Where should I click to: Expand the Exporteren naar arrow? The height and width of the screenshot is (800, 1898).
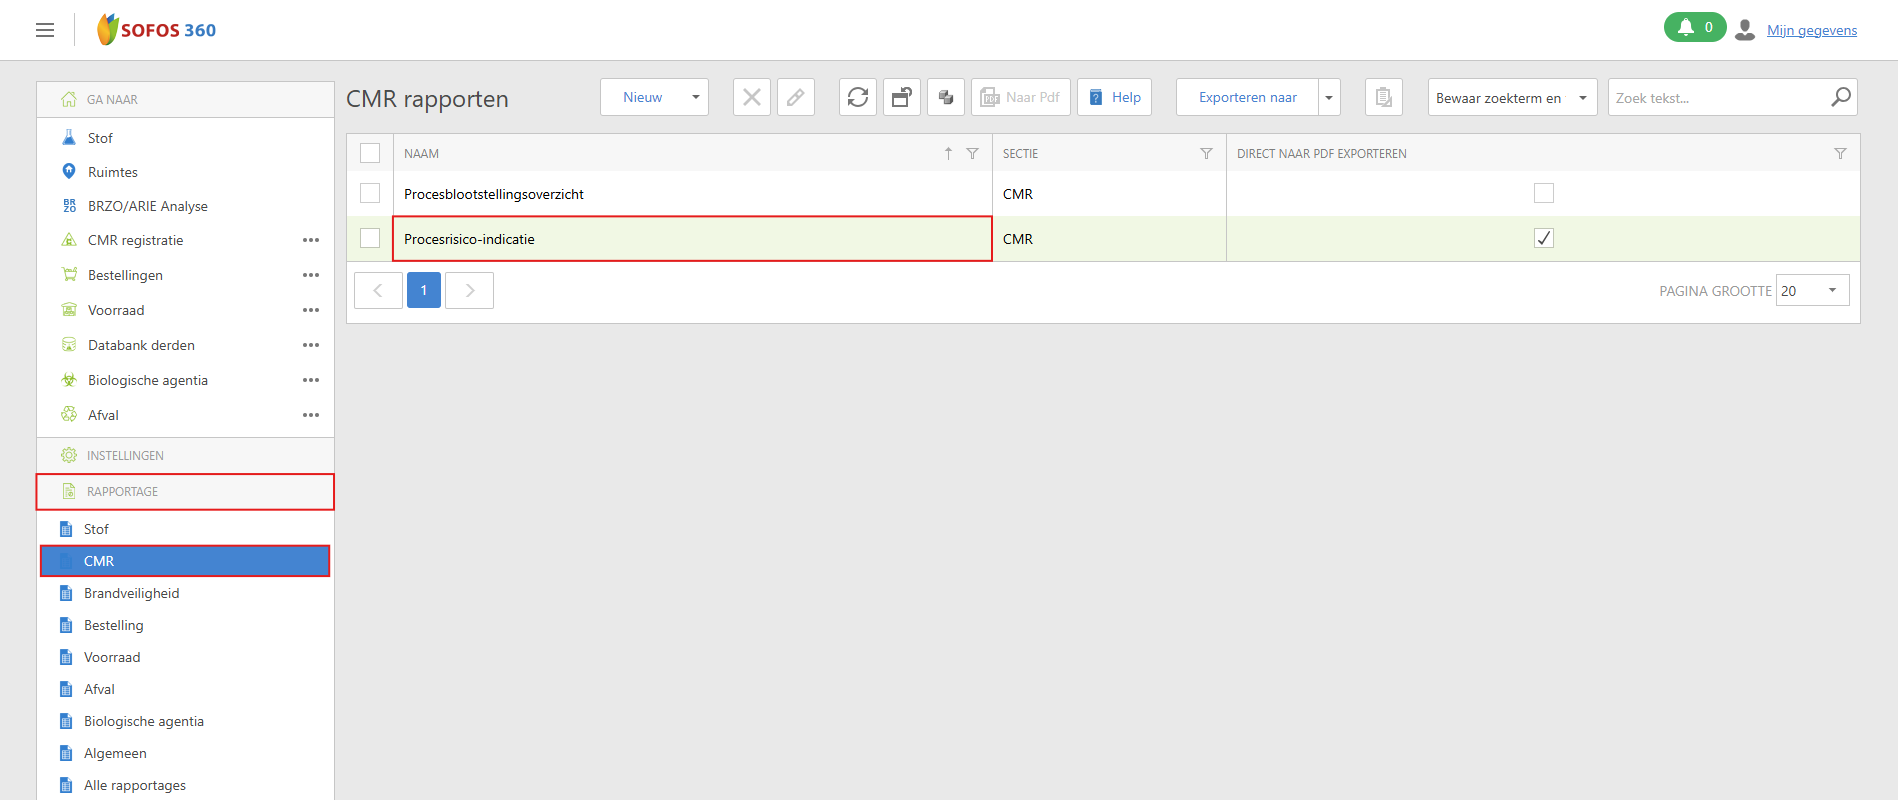(x=1329, y=97)
